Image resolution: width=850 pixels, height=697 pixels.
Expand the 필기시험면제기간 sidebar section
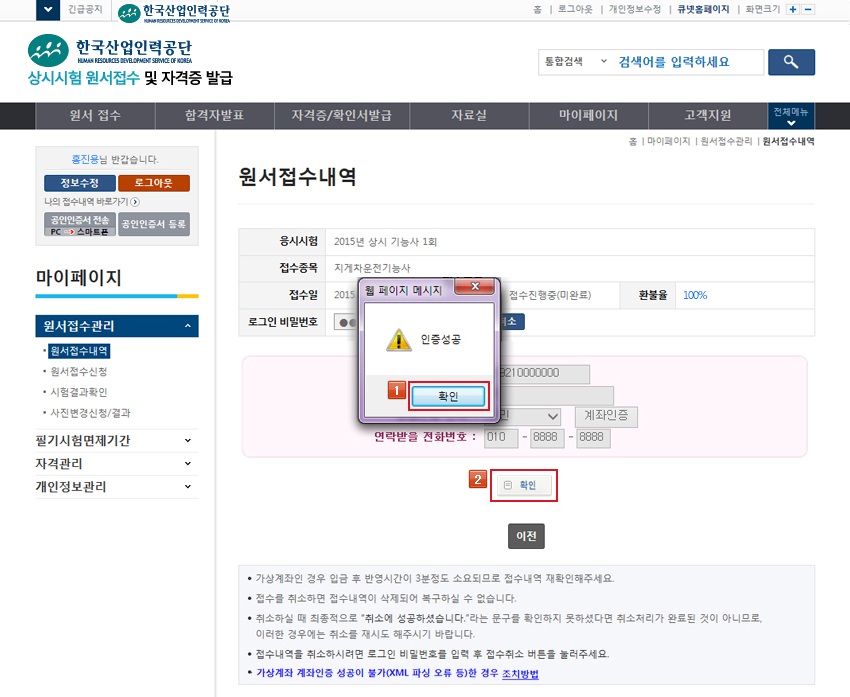[187, 440]
